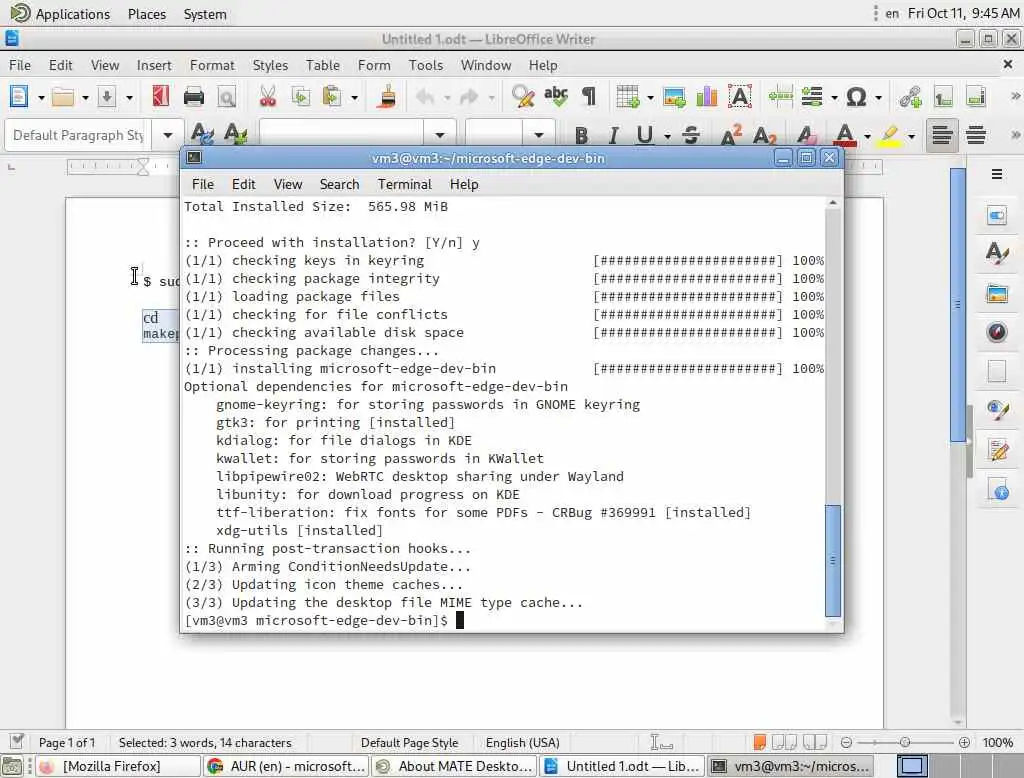Open the Format menu in Writer

click(212, 65)
